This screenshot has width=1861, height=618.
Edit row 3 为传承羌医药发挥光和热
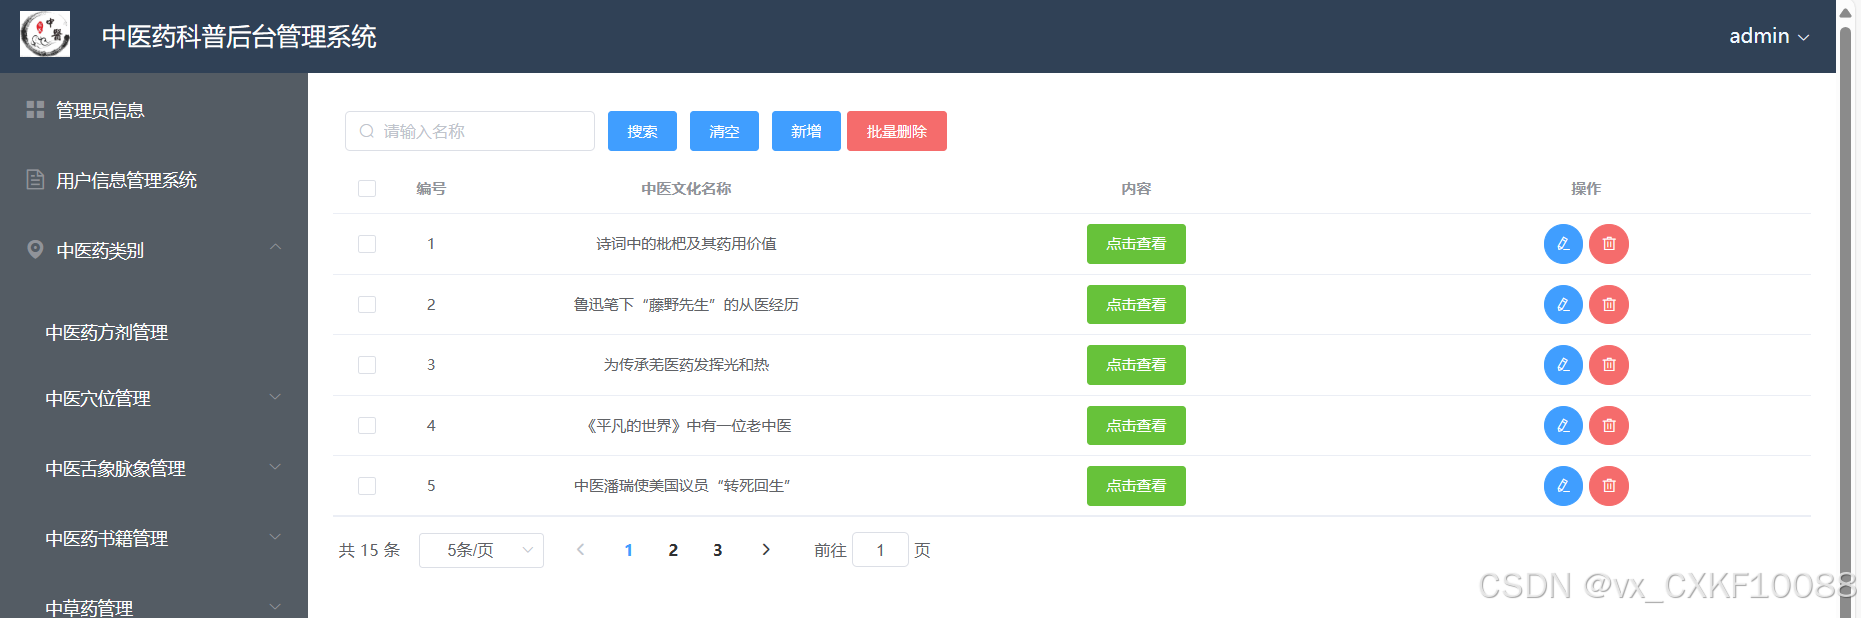click(1563, 365)
